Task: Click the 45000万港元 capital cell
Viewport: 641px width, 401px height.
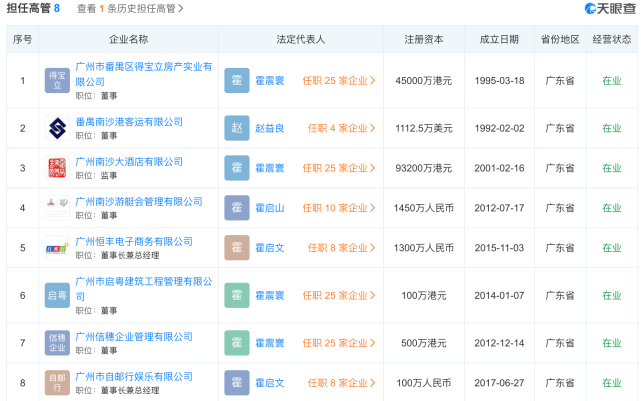Action: [x=424, y=81]
